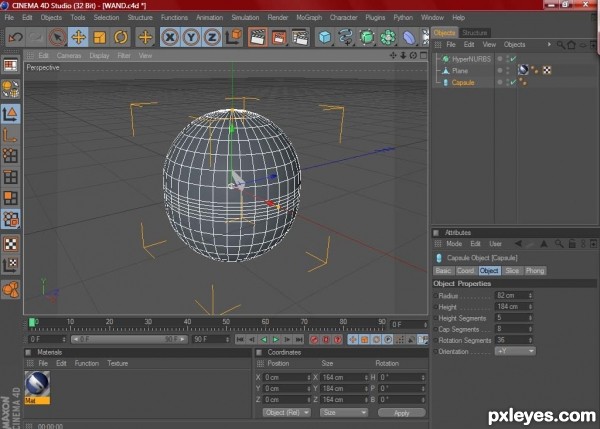This screenshot has width=600, height=429.
Task: Toggle X axis lock
Action: [170, 38]
